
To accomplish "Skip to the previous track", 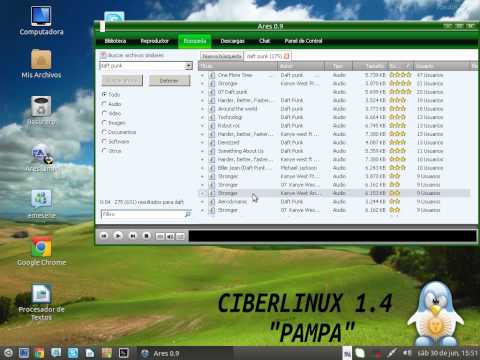I will pos(104,236).
